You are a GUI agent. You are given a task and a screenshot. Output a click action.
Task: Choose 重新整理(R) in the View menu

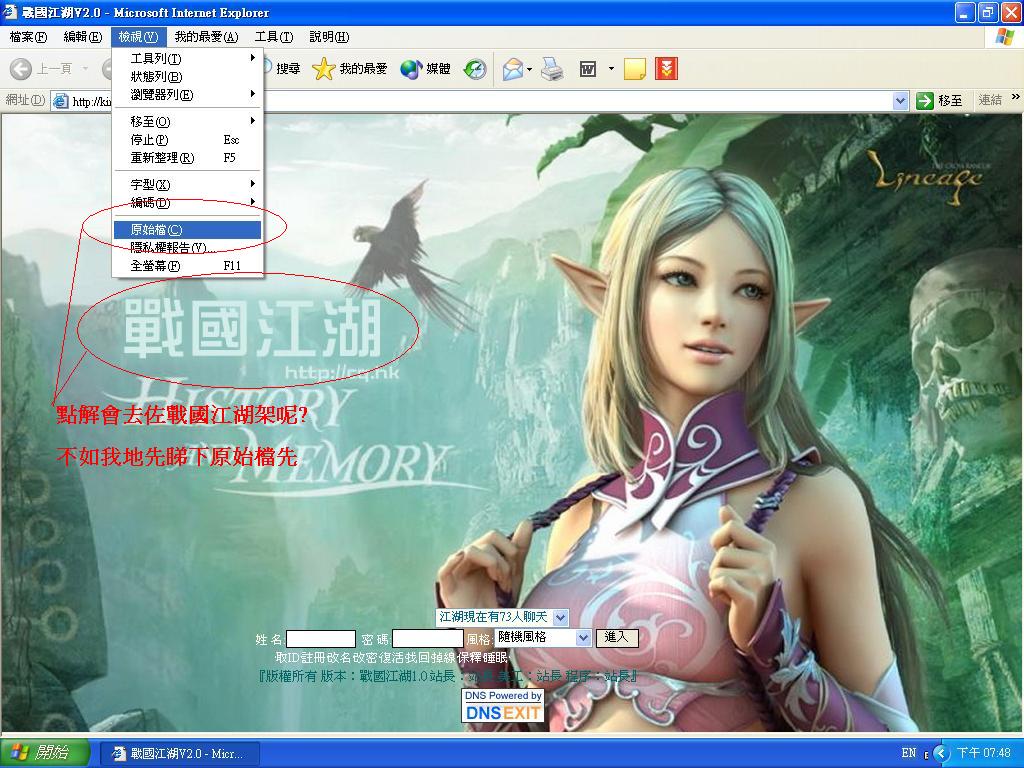click(x=187, y=158)
